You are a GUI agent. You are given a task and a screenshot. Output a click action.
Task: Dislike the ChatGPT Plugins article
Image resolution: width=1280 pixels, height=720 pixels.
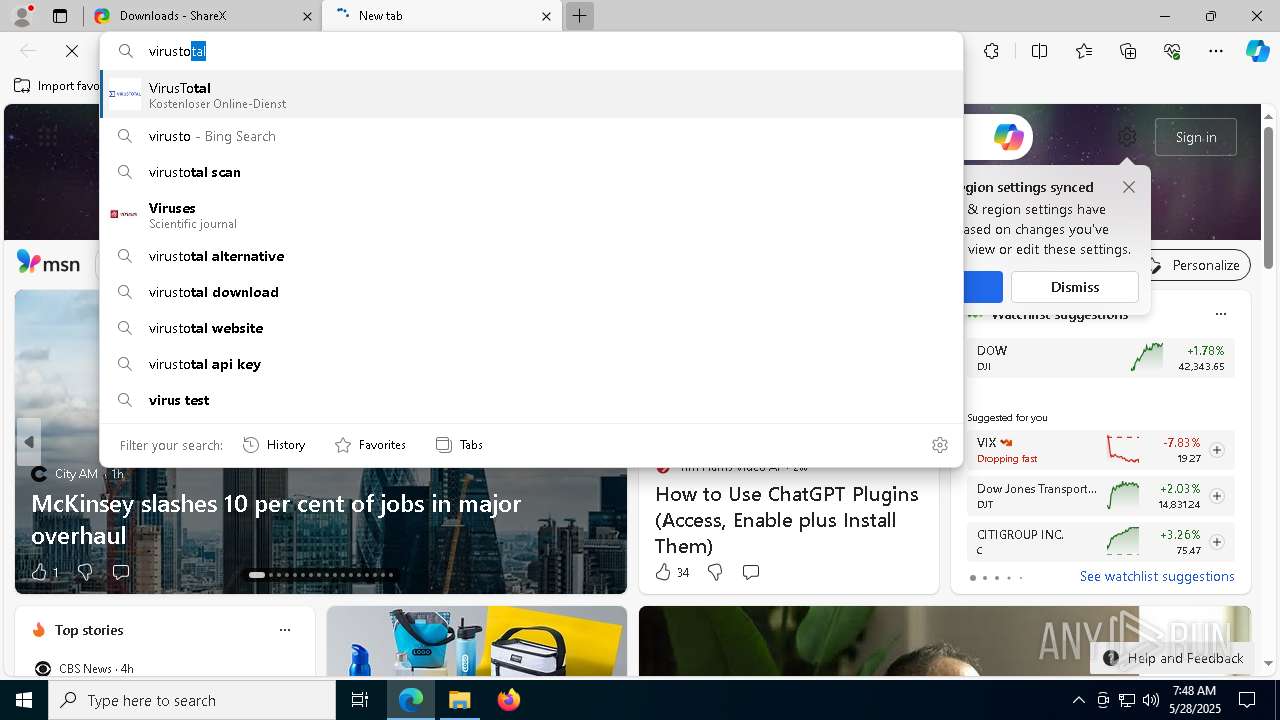tap(715, 572)
